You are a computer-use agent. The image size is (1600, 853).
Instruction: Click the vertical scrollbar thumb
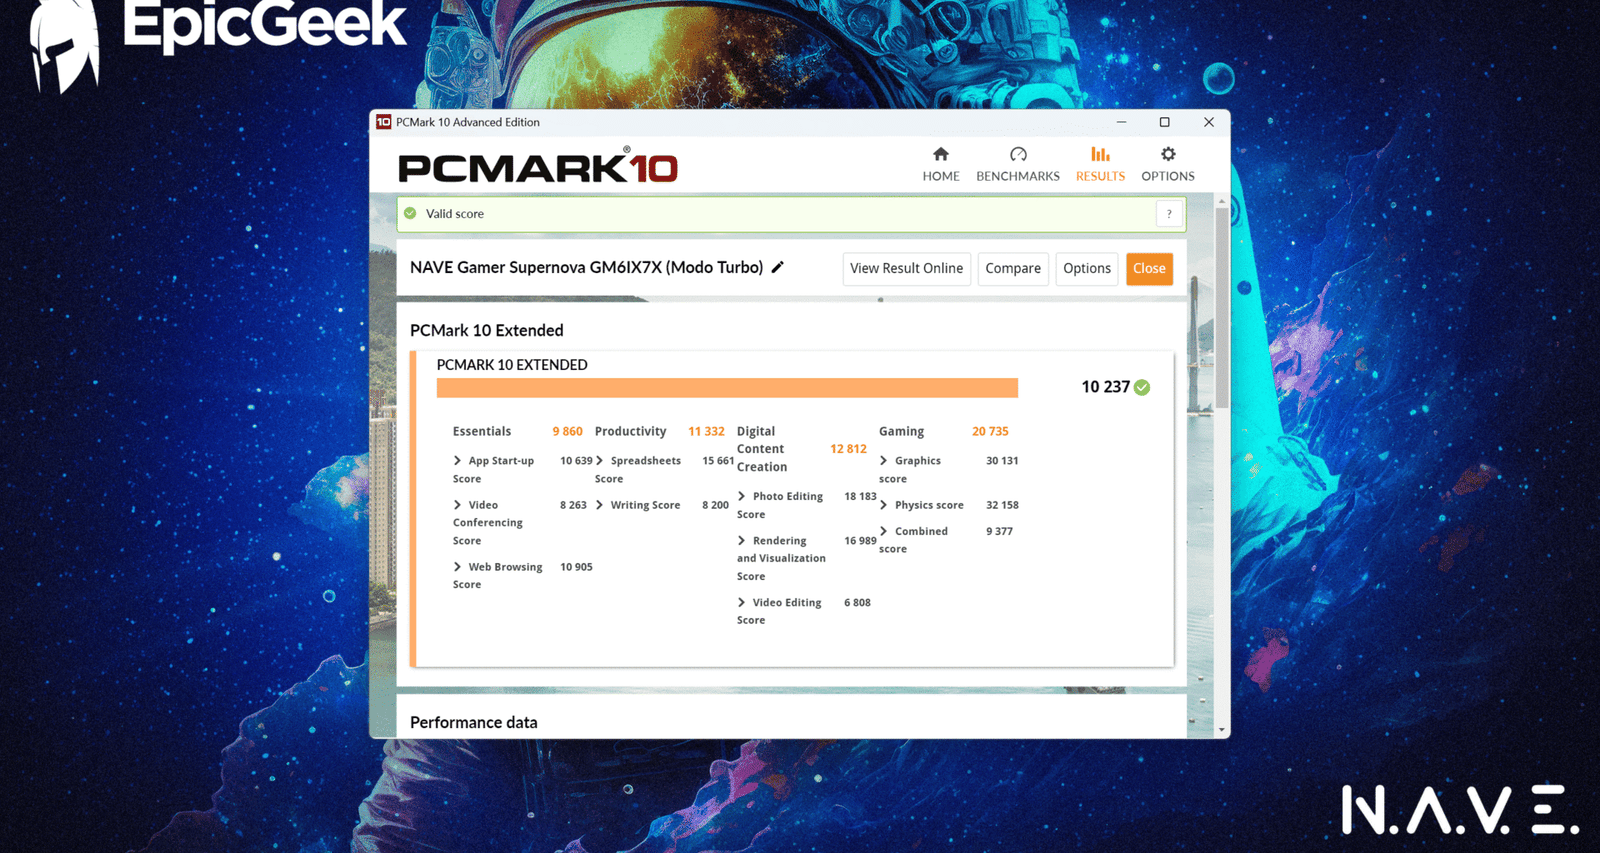tap(1222, 308)
